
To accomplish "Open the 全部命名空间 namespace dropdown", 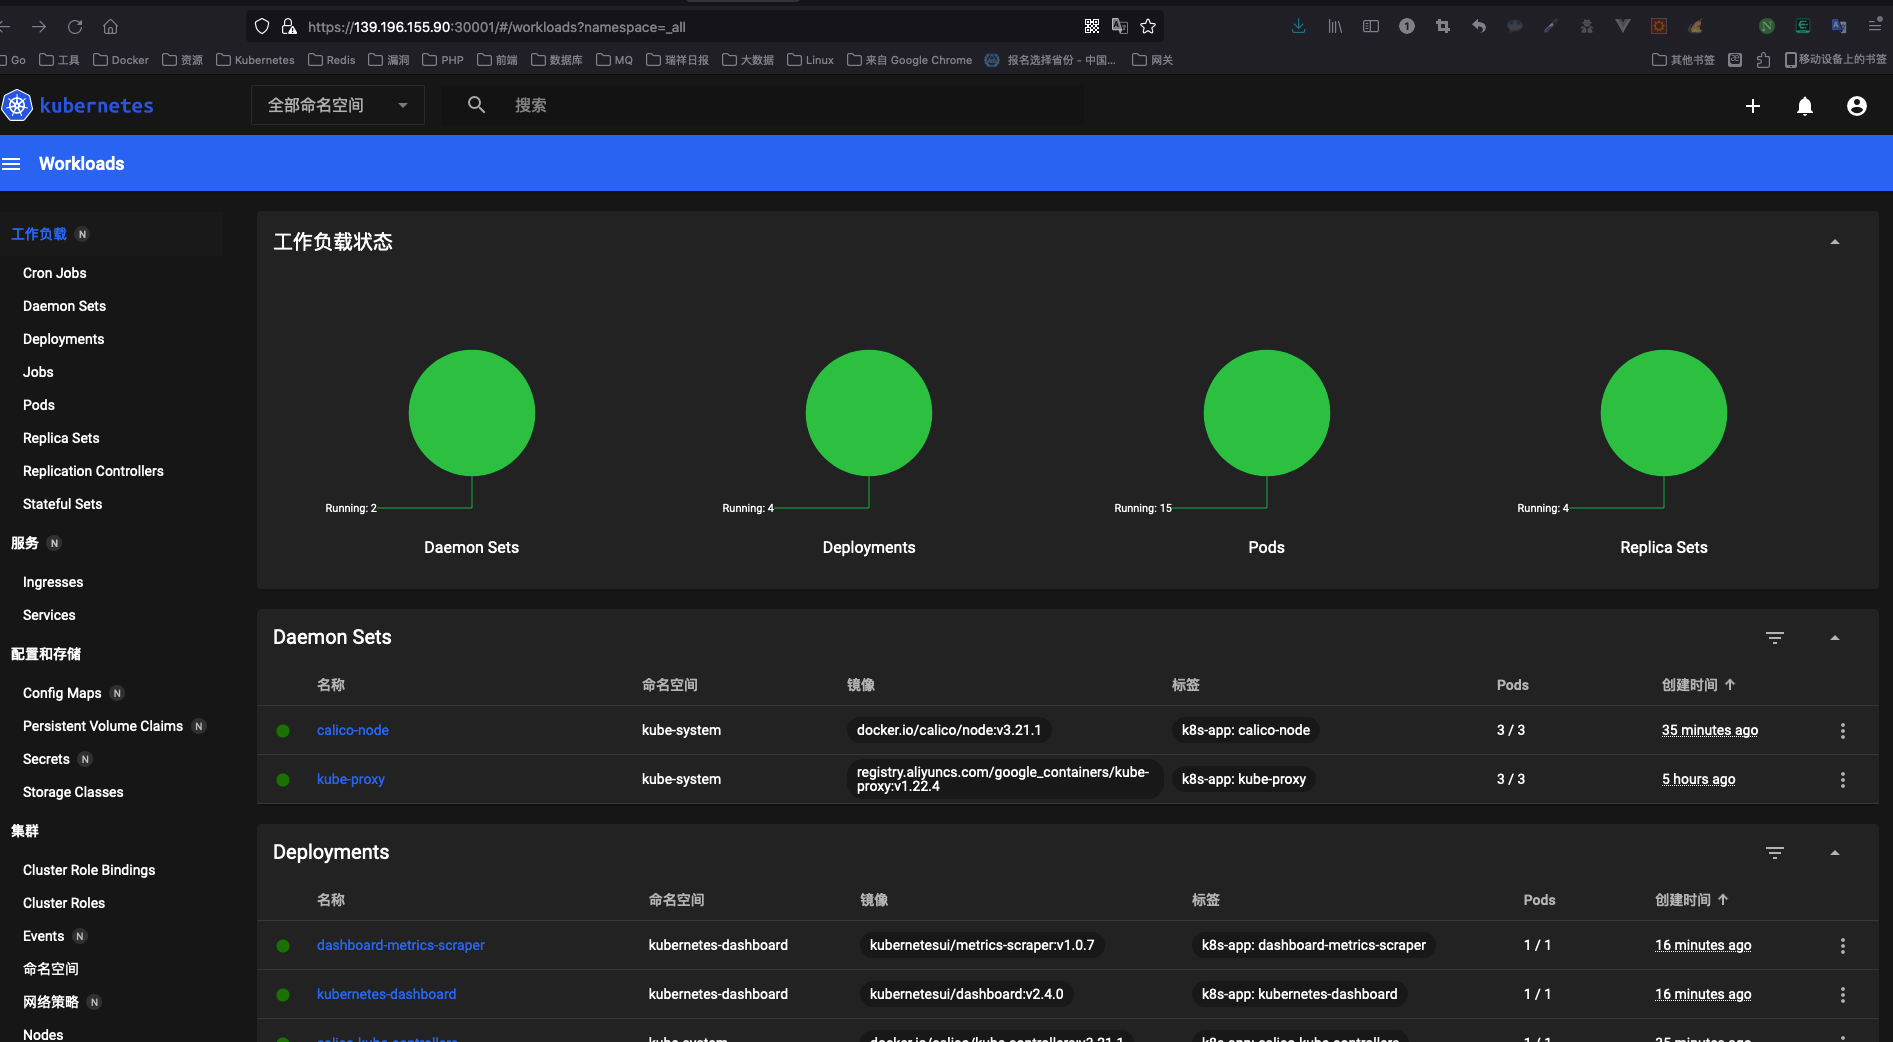I will (338, 105).
